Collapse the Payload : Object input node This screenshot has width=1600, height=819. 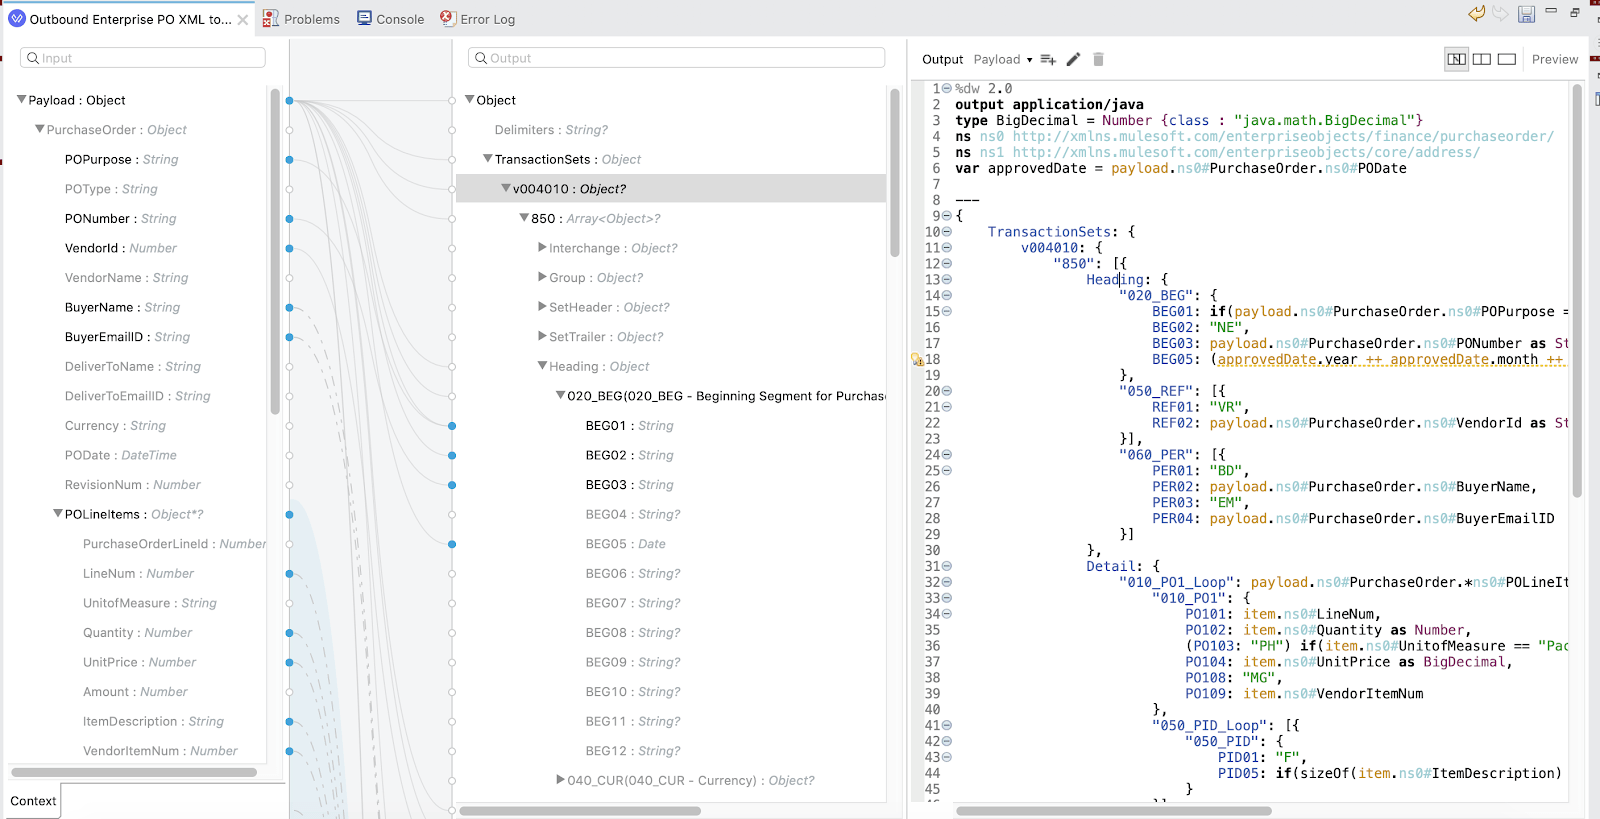click(22, 100)
